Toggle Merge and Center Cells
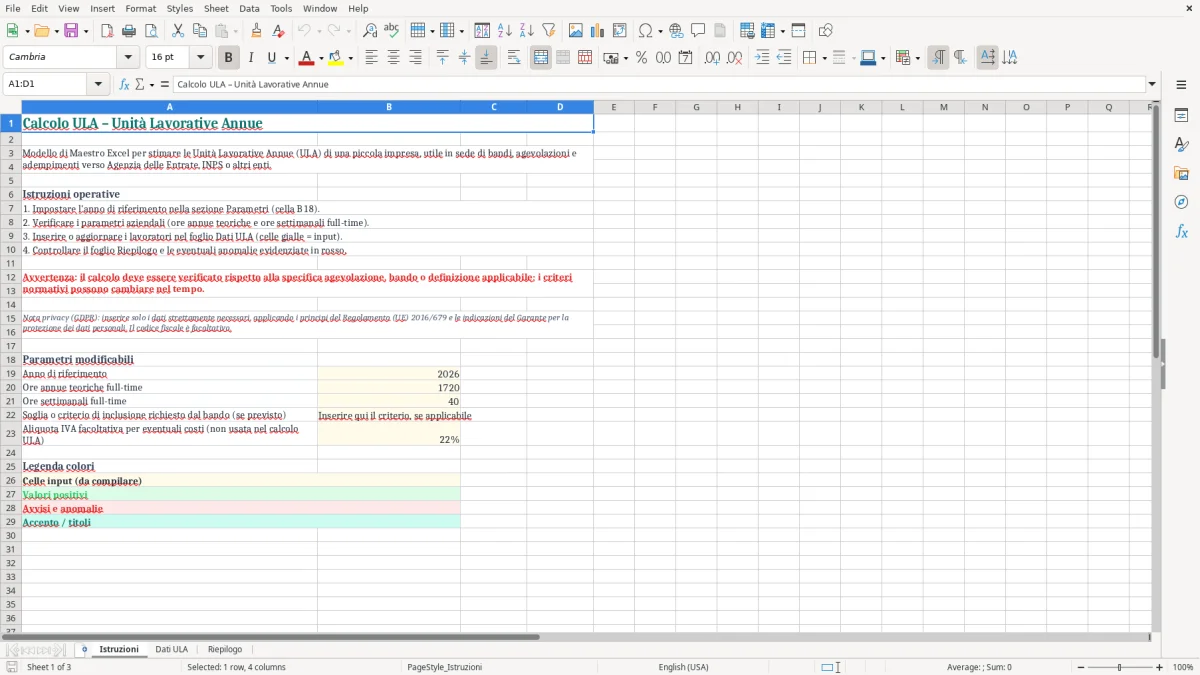Image resolution: width=1200 pixels, height=675 pixels. (541, 58)
